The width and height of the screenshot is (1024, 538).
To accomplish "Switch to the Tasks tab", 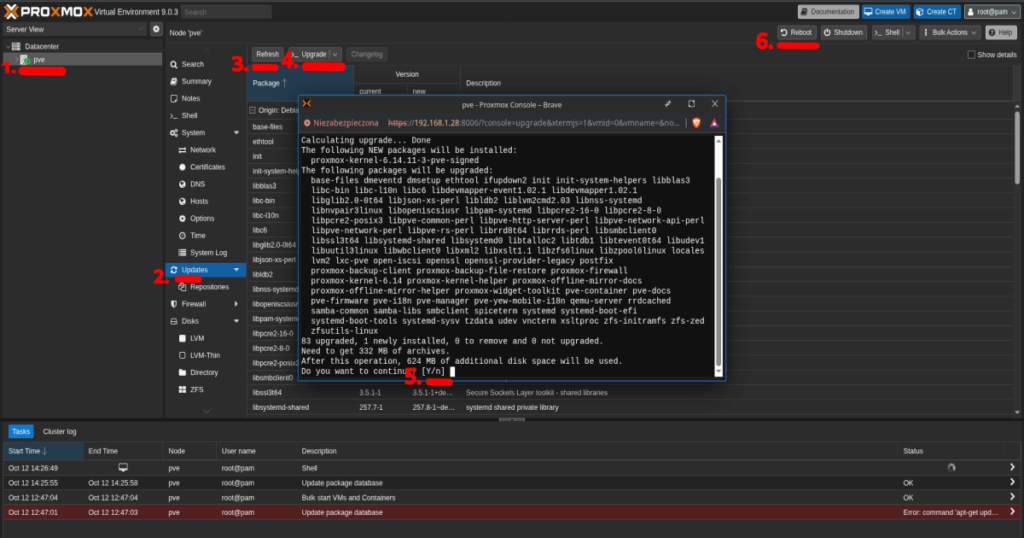I will [x=20, y=432].
